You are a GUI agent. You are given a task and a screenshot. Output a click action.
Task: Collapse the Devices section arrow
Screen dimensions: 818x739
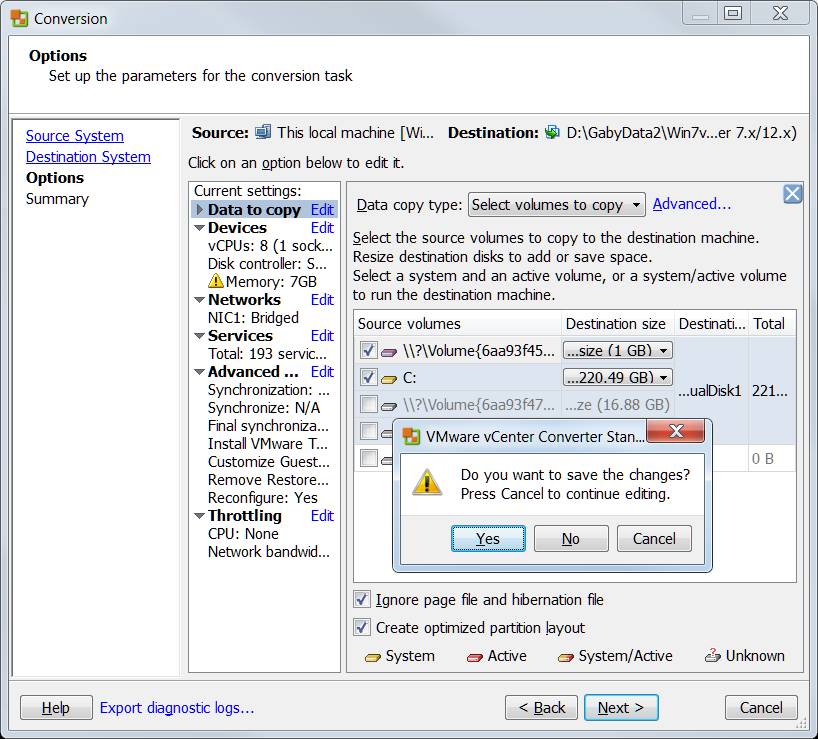click(x=199, y=228)
